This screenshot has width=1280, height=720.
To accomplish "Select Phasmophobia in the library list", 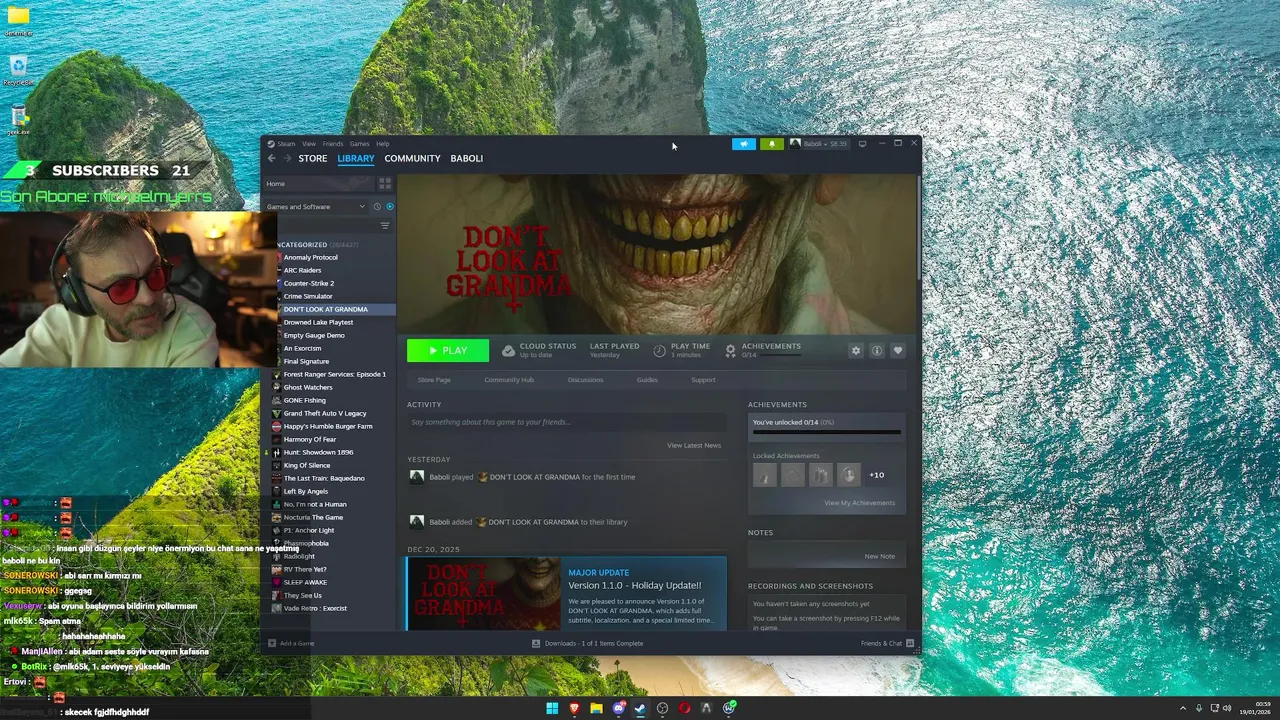I will (306, 543).
